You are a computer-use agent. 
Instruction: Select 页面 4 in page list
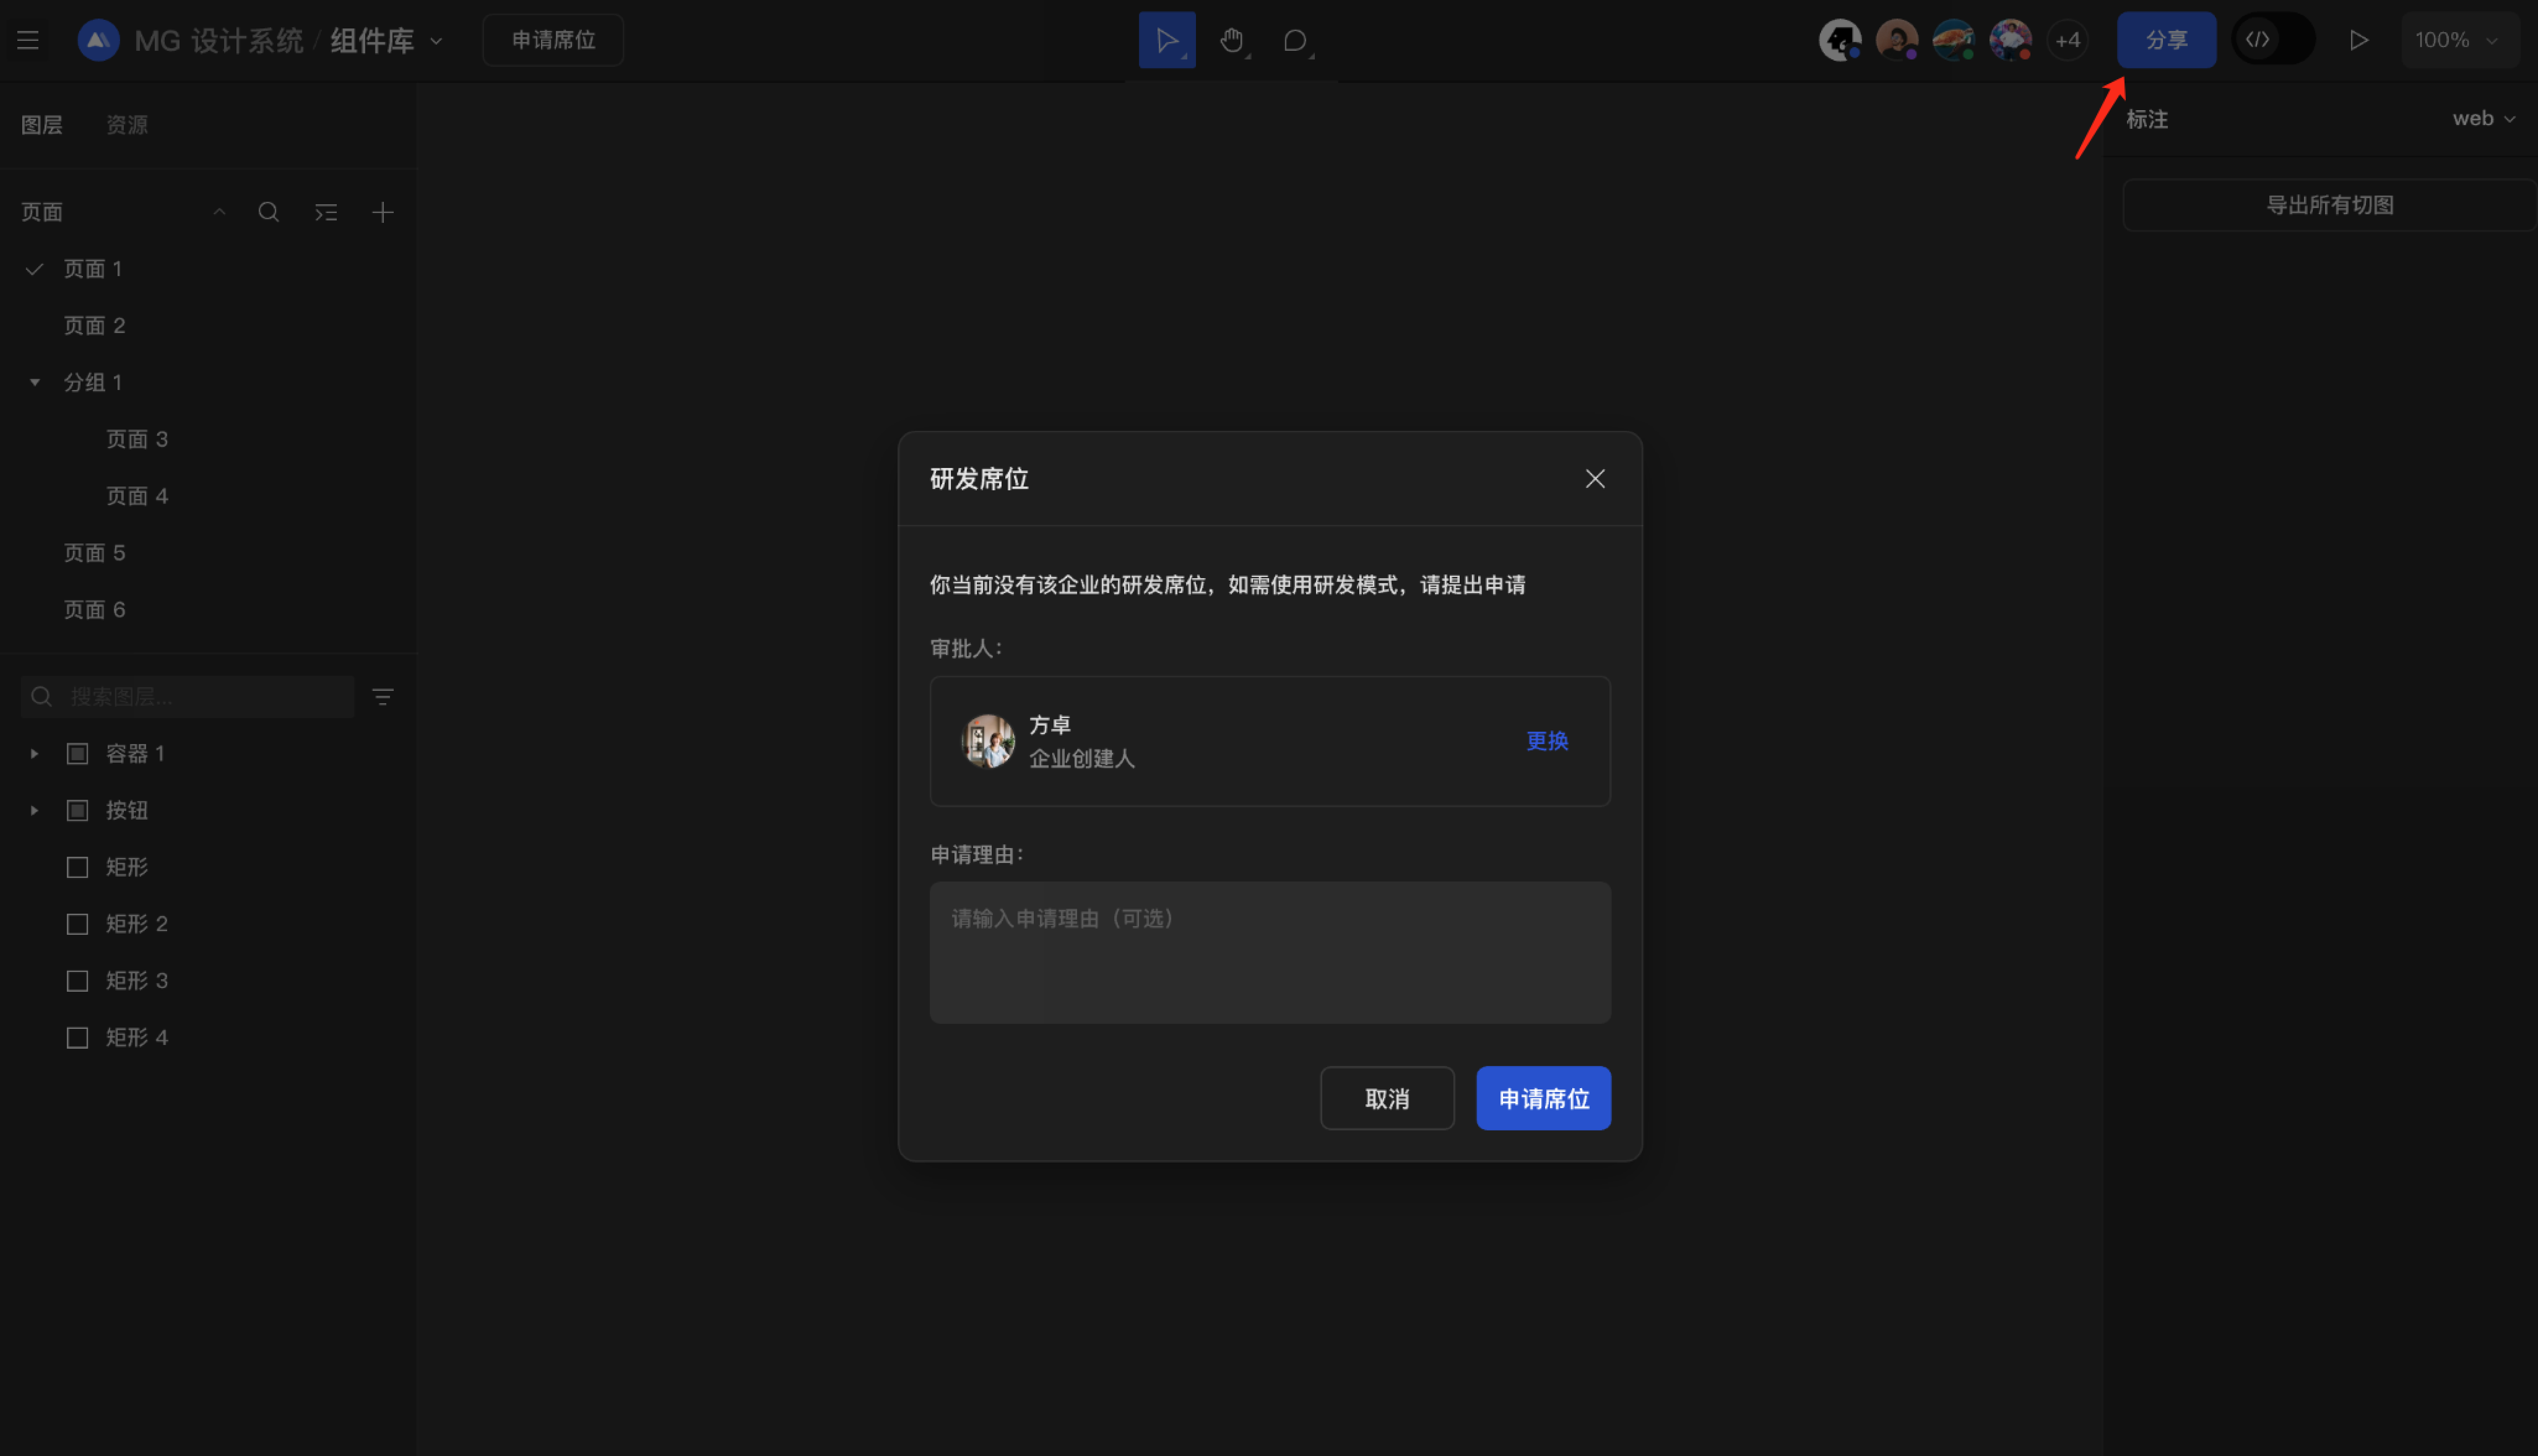208,496
